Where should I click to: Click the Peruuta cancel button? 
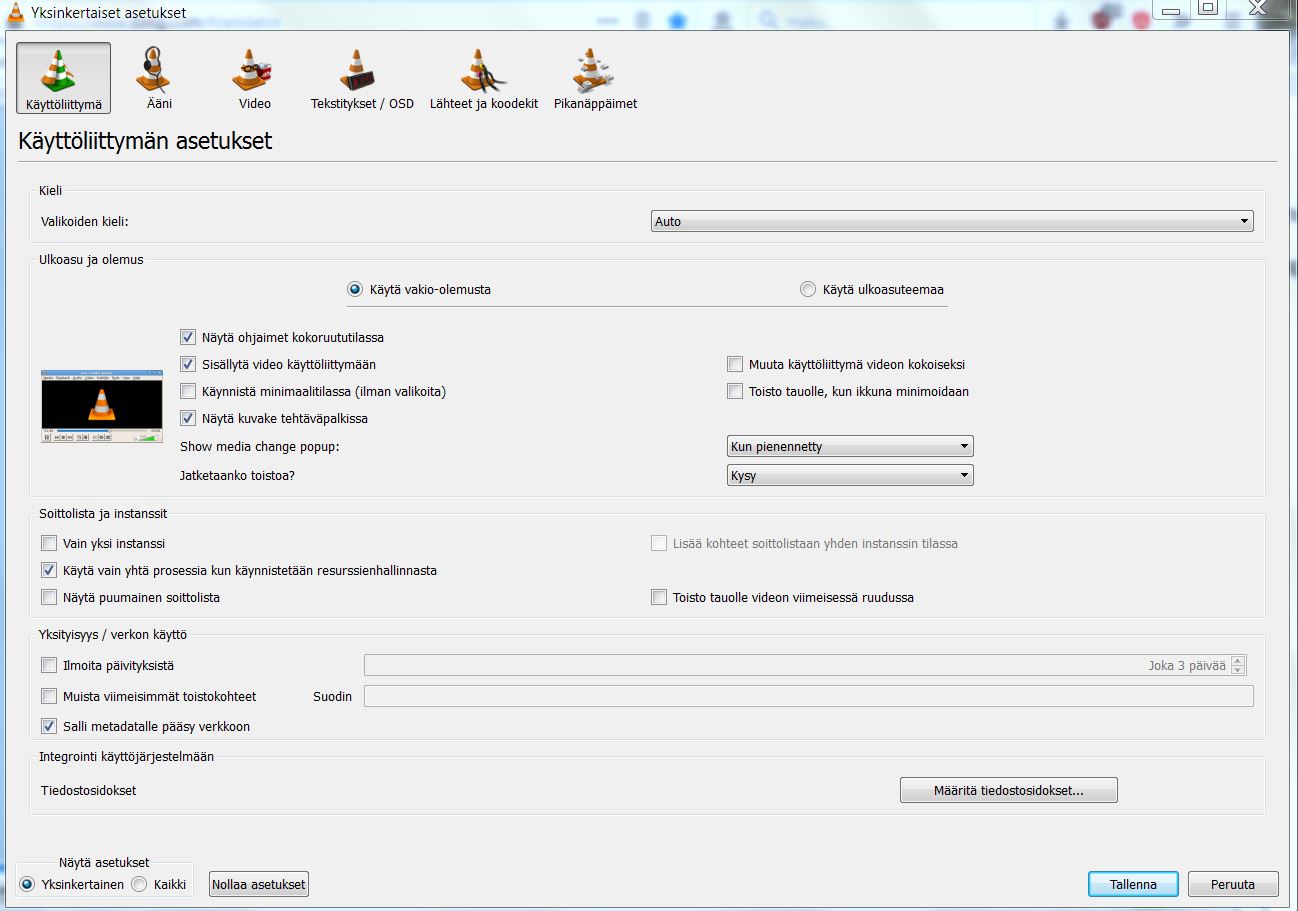[1233, 885]
